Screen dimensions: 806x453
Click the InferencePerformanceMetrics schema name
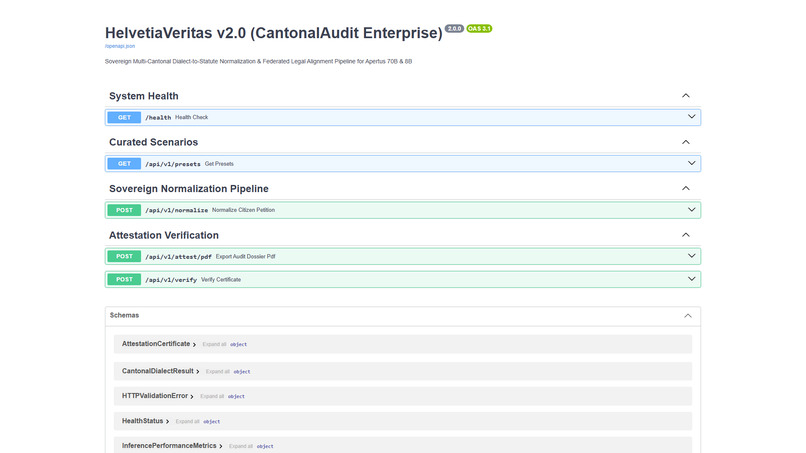169,446
